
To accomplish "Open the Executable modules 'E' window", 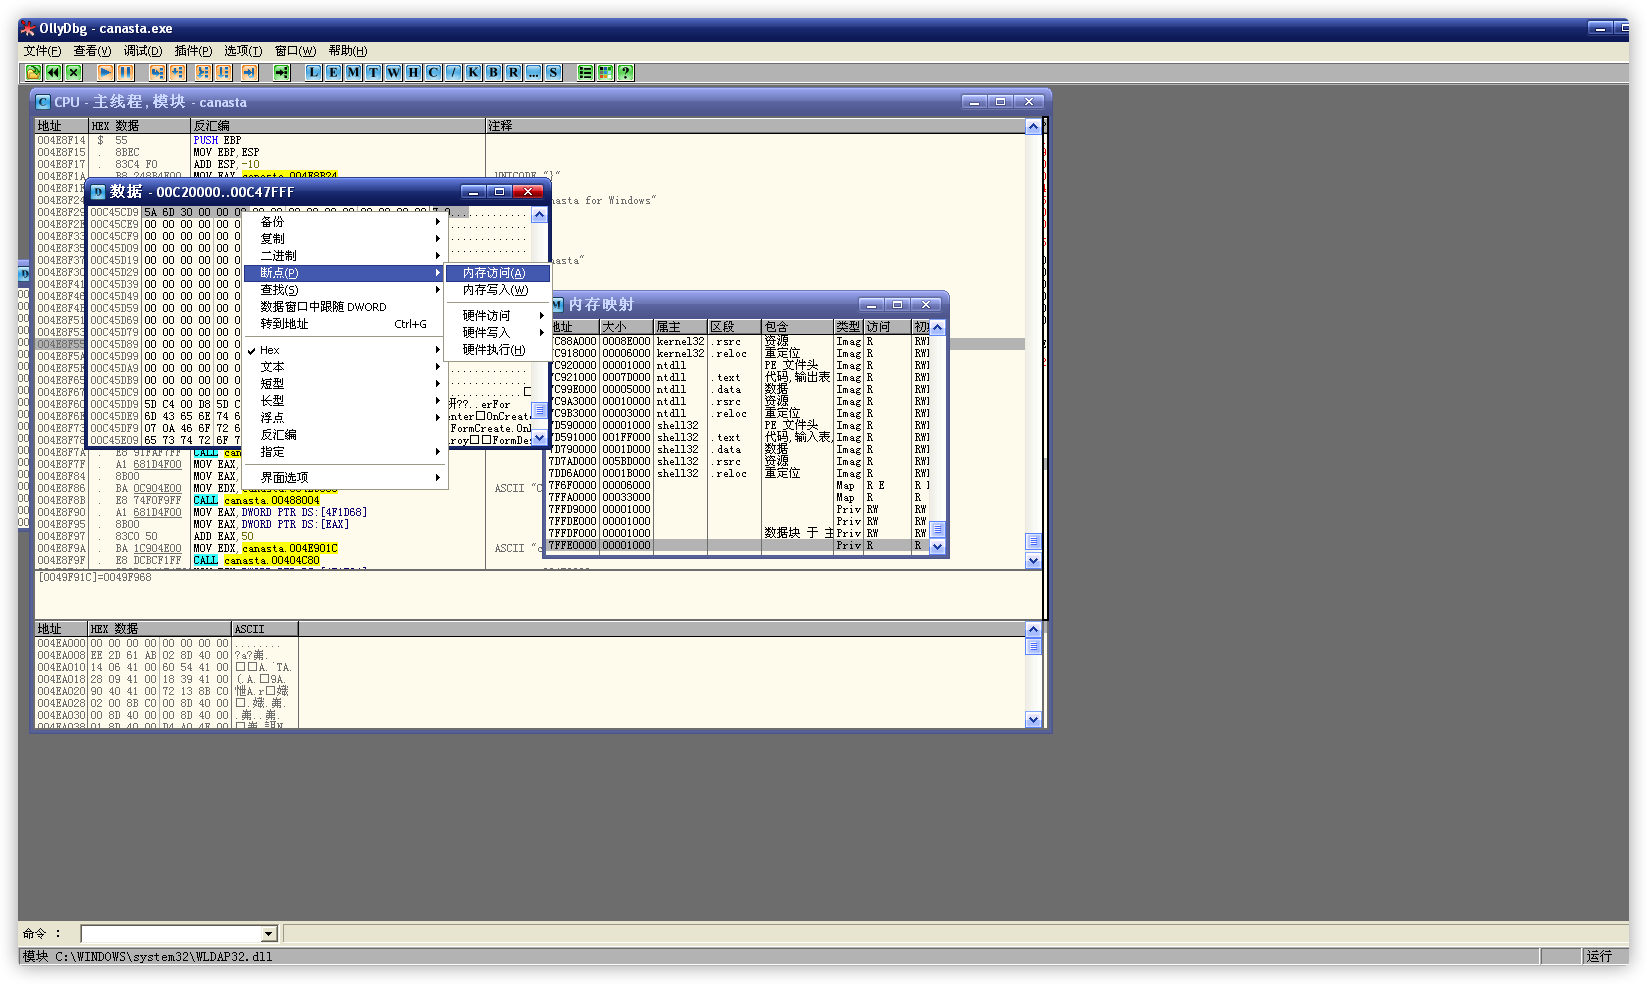I will [333, 73].
